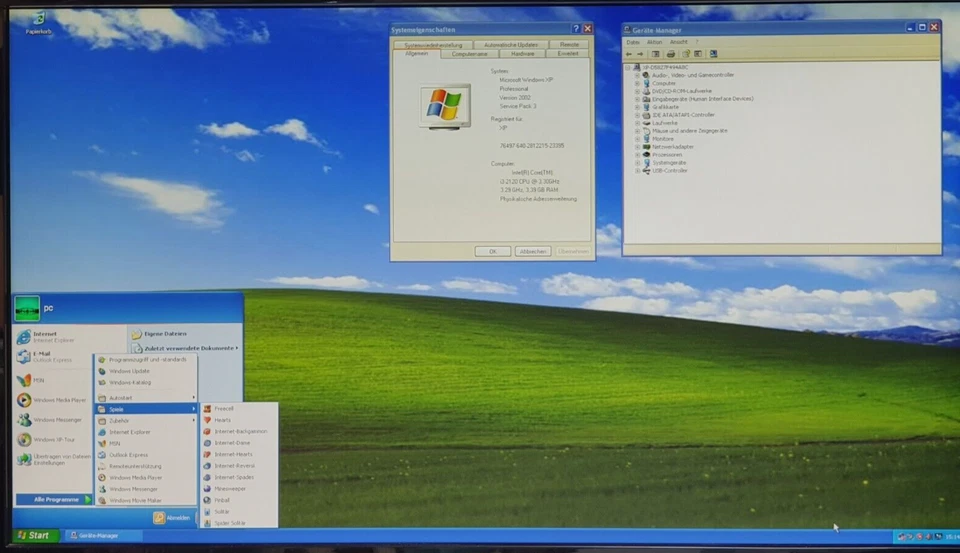Open Windows-Katalog in programs list
The width and height of the screenshot is (960, 553).
[x=146, y=383]
